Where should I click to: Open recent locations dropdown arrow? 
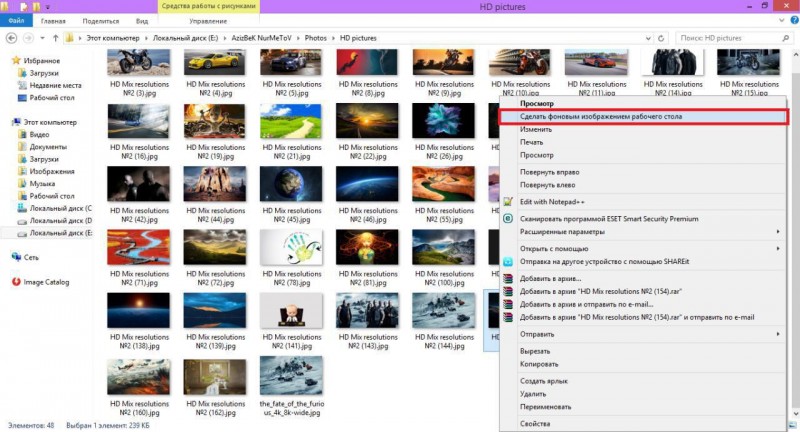pyautogui.click(x=42, y=38)
